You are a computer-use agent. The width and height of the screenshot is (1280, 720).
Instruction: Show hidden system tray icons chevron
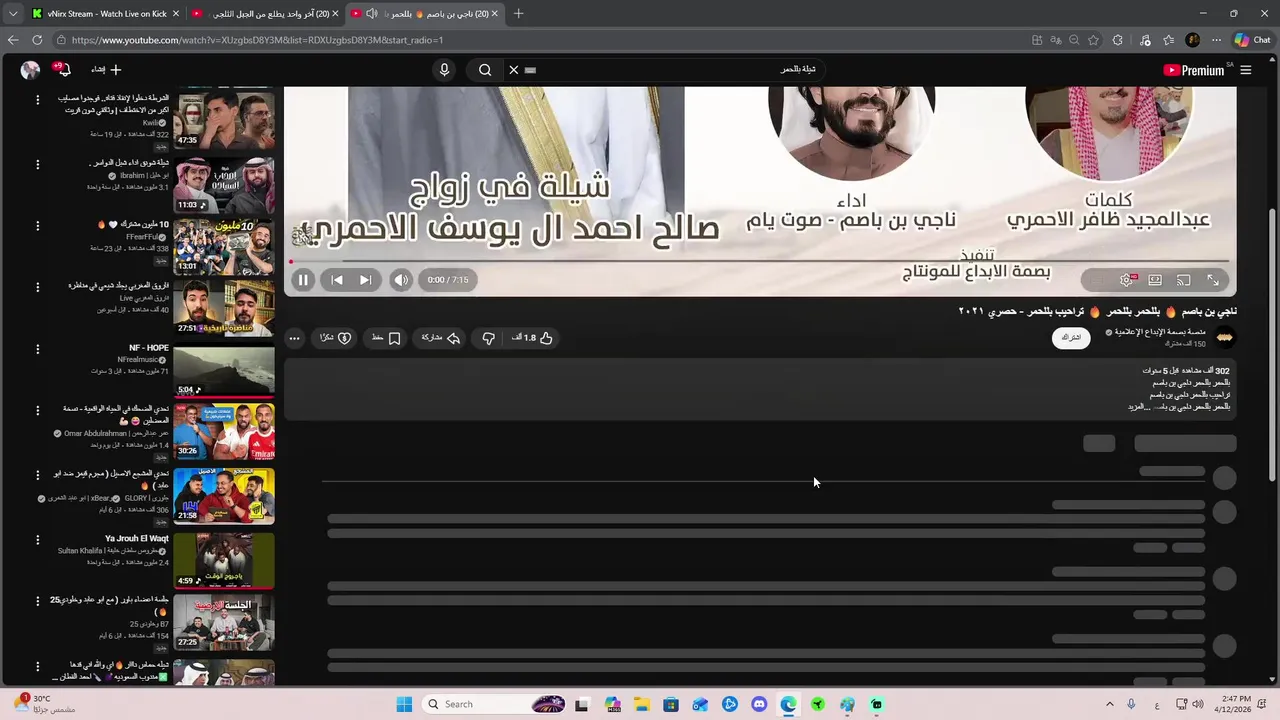click(x=1109, y=704)
